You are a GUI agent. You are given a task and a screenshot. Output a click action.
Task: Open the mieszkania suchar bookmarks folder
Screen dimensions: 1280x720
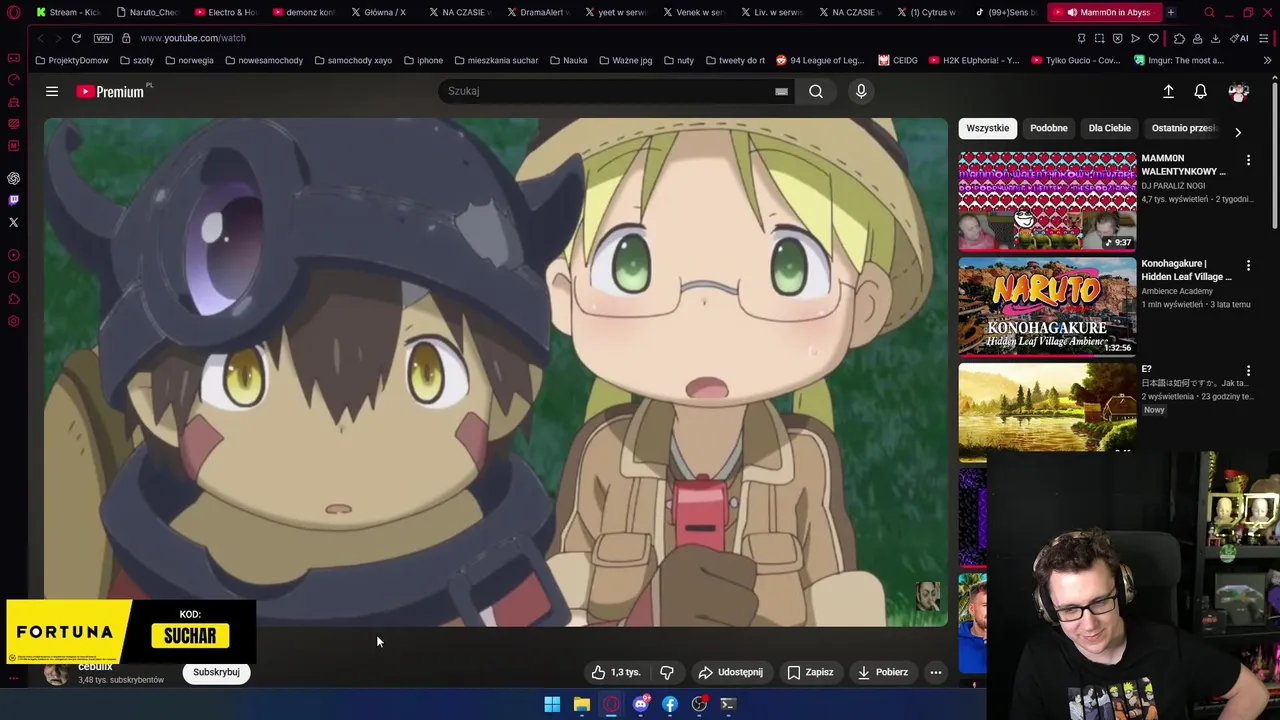[x=495, y=60]
